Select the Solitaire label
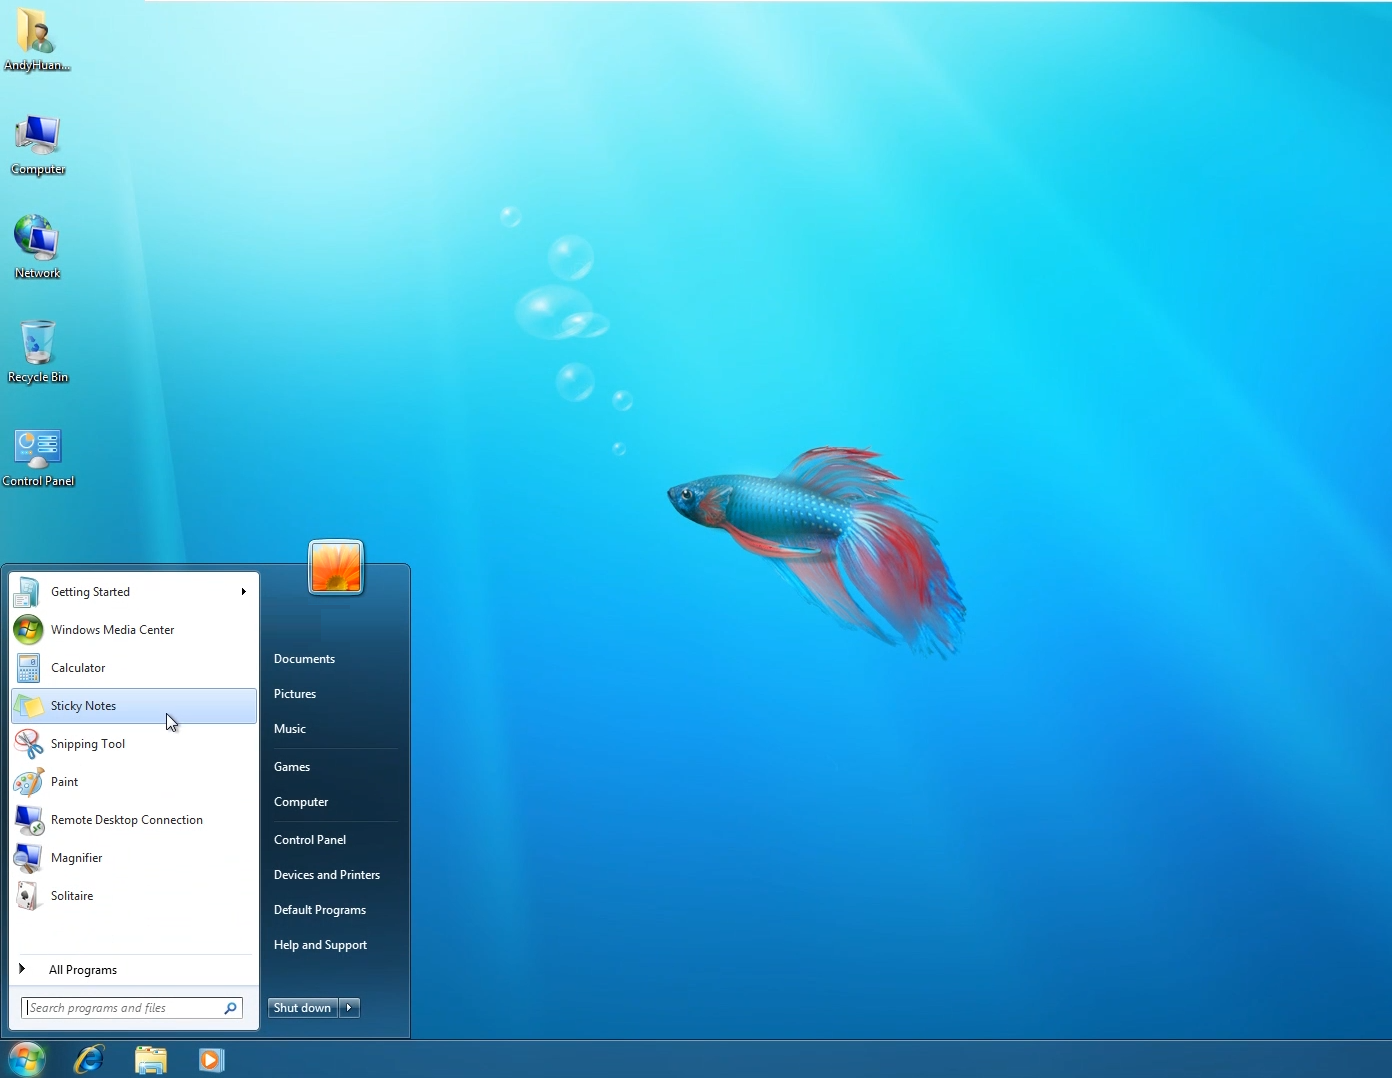Image resolution: width=1392 pixels, height=1078 pixels. coord(72,896)
